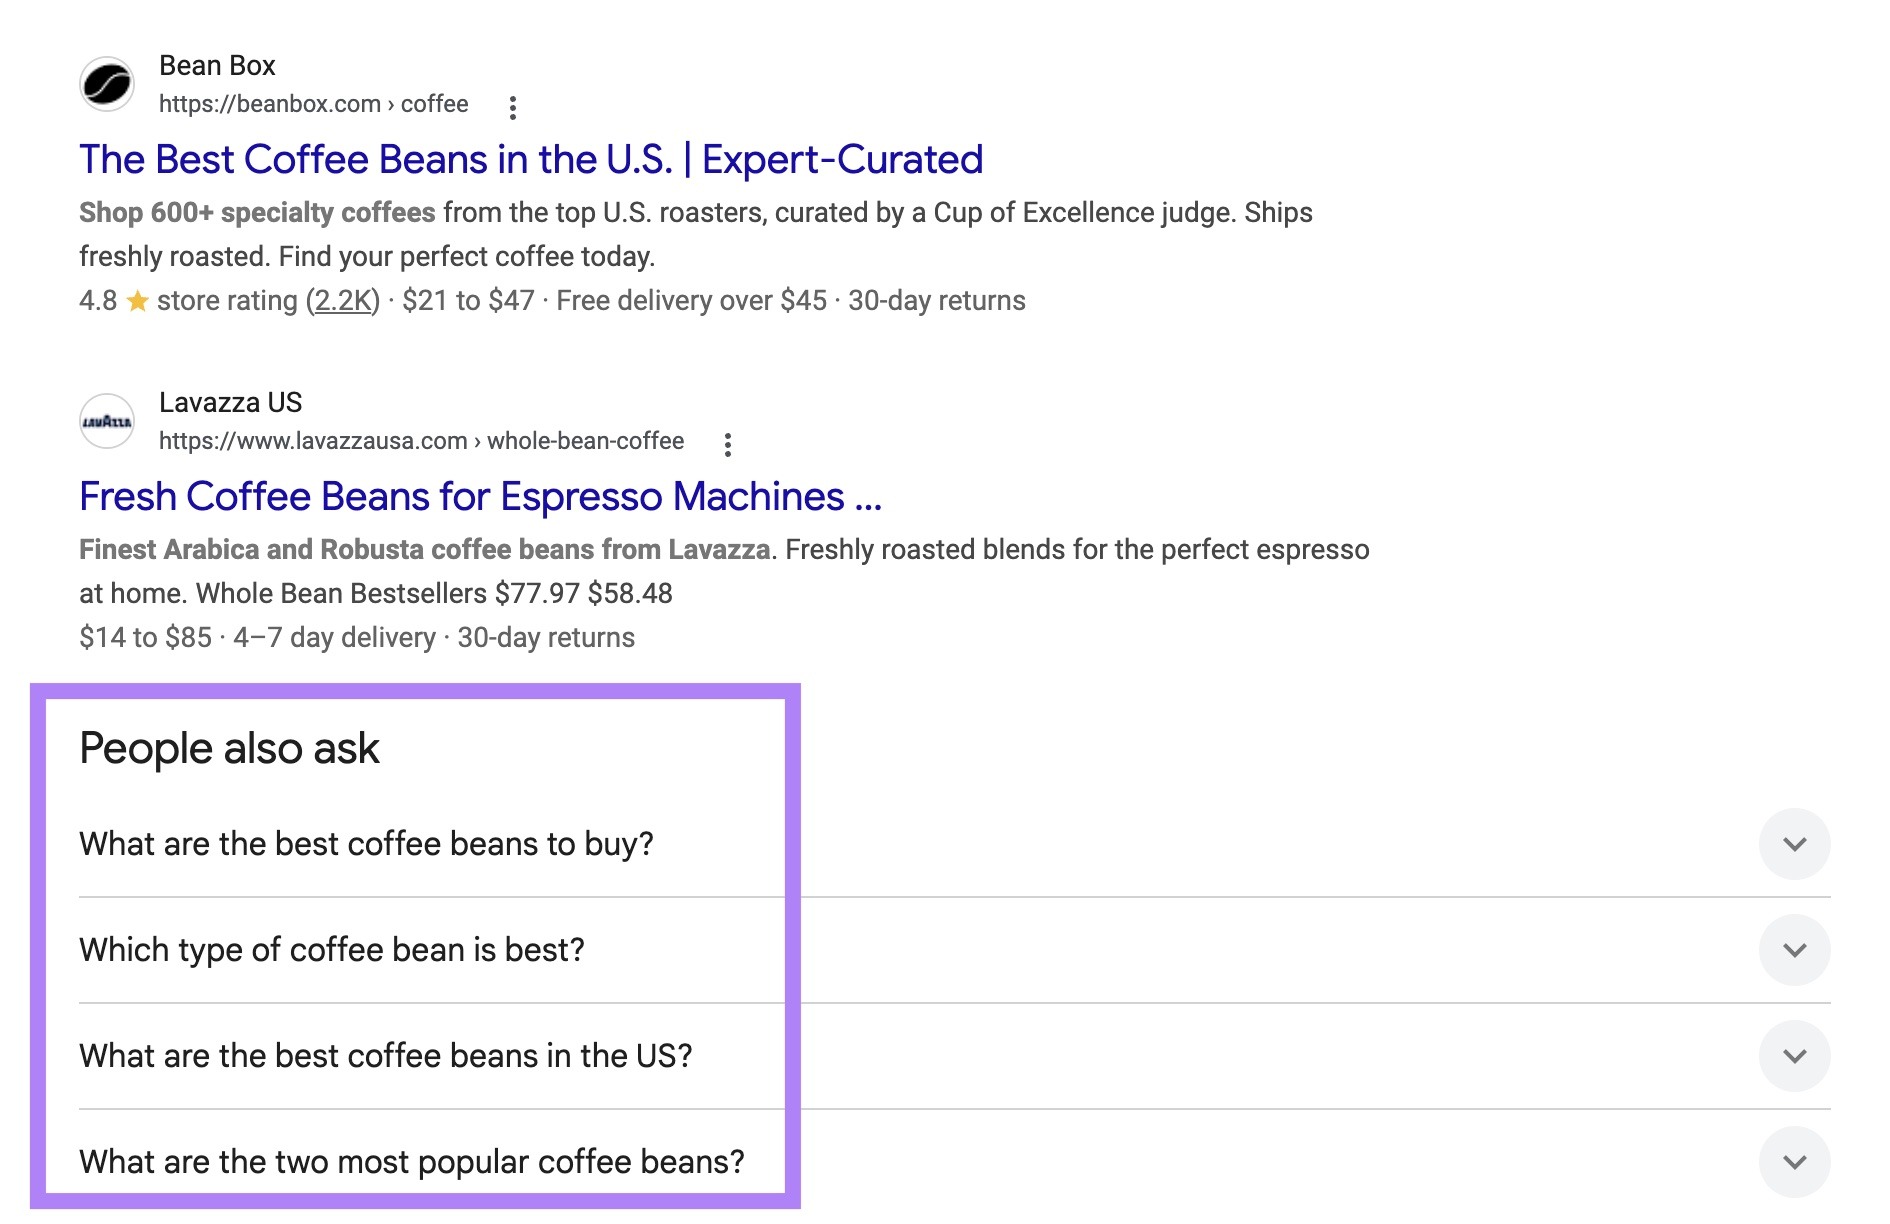1890x1224 pixels.
Task: Click the Lavazza logo favicon
Action: [107, 421]
